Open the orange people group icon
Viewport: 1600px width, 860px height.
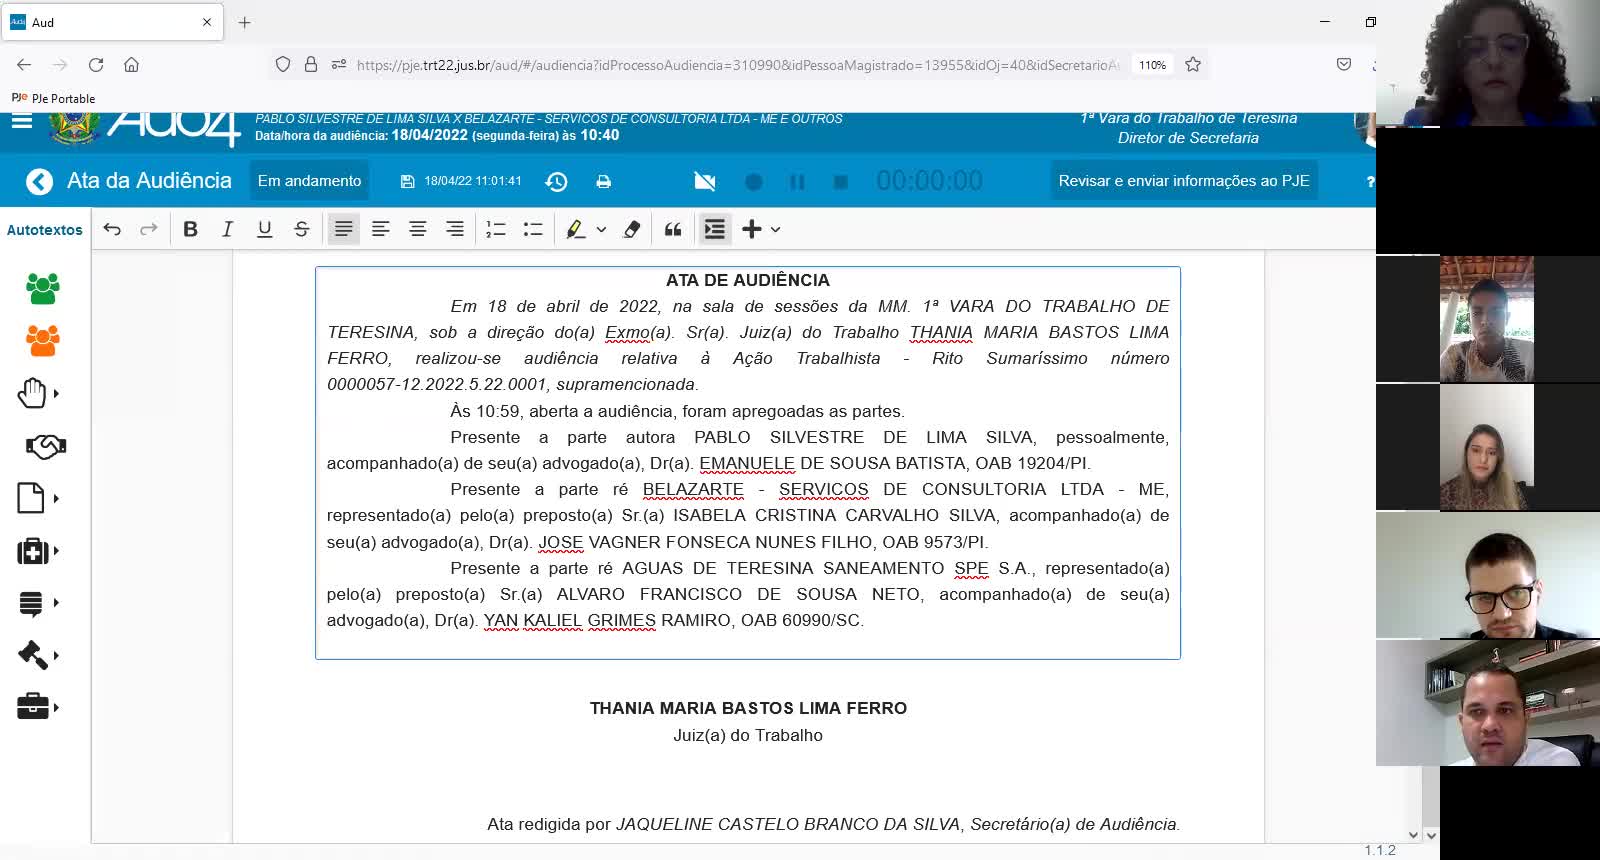(x=42, y=341)
